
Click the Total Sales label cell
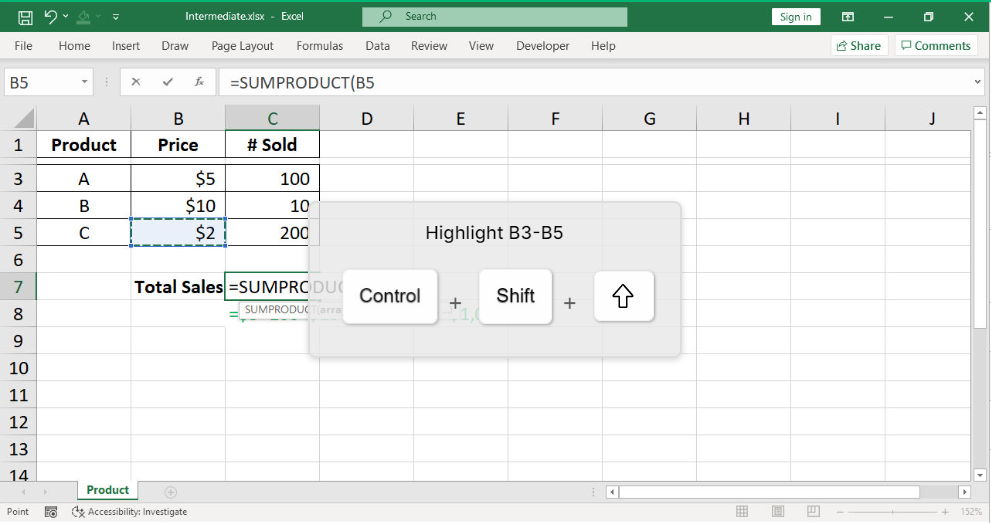[x=178, y=287]
